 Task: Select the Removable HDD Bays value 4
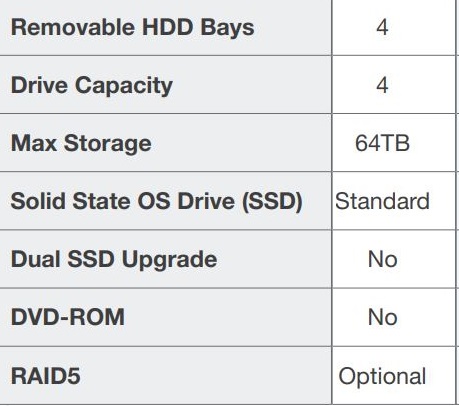click(382, 27)
